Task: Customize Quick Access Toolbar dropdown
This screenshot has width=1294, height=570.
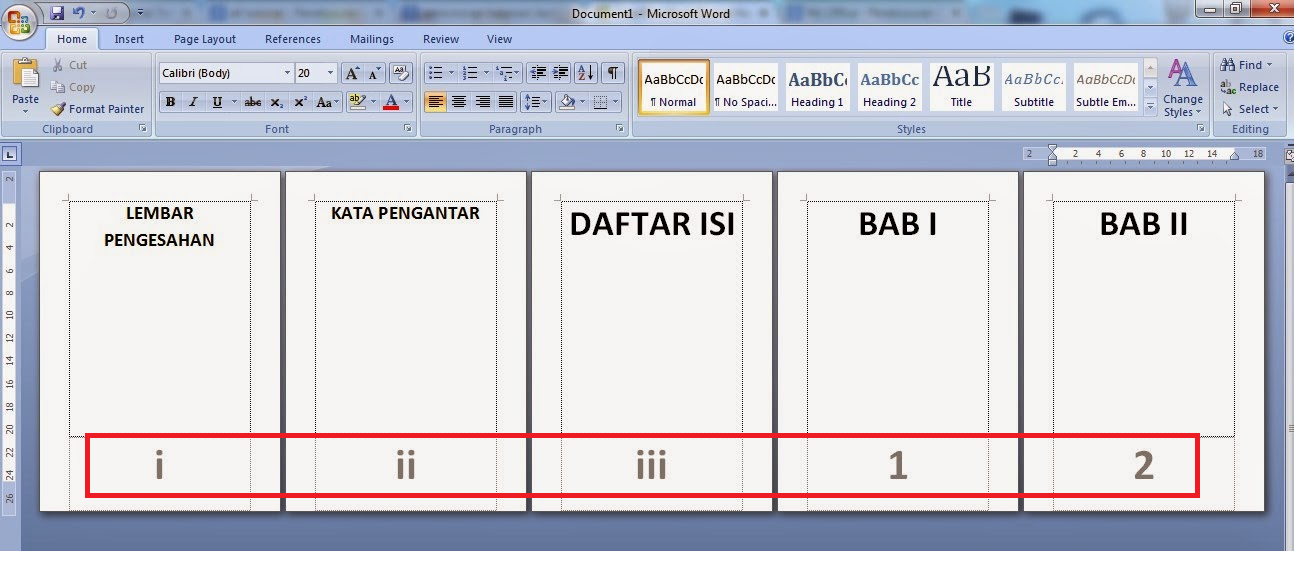Action: coord(140,13)
